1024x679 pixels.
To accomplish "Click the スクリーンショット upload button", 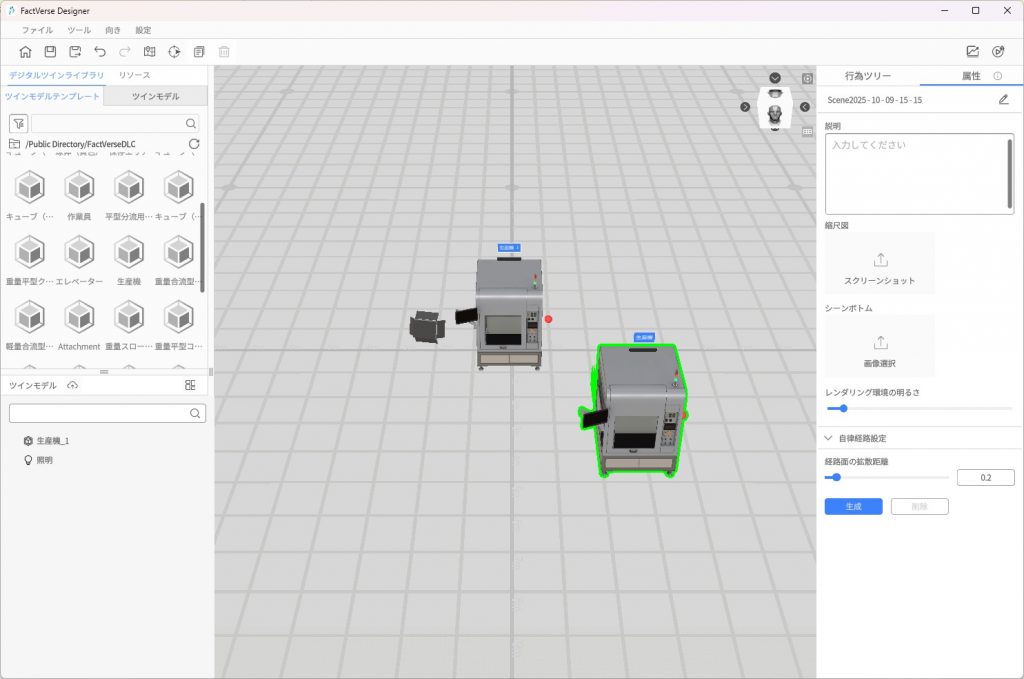I will tap(880, 266).
